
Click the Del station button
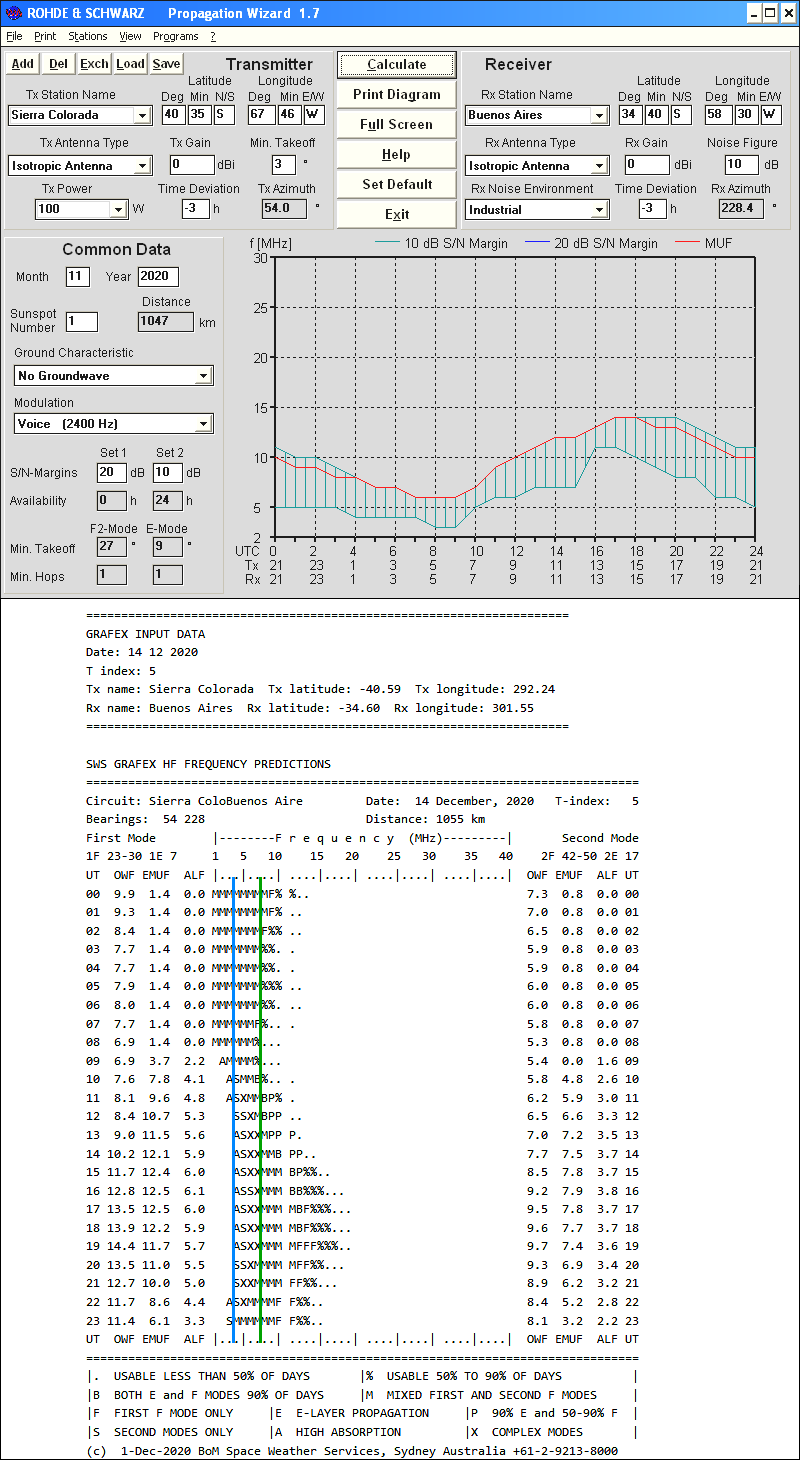tap(59, 64)
